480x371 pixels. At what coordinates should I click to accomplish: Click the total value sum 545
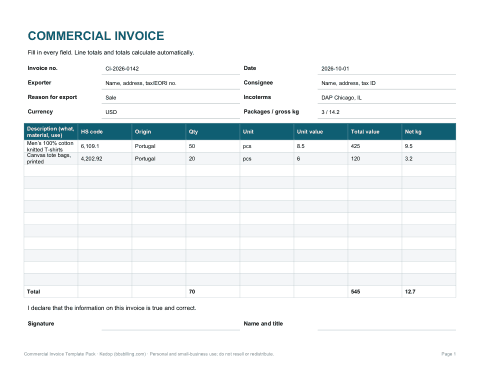[355, 292]
